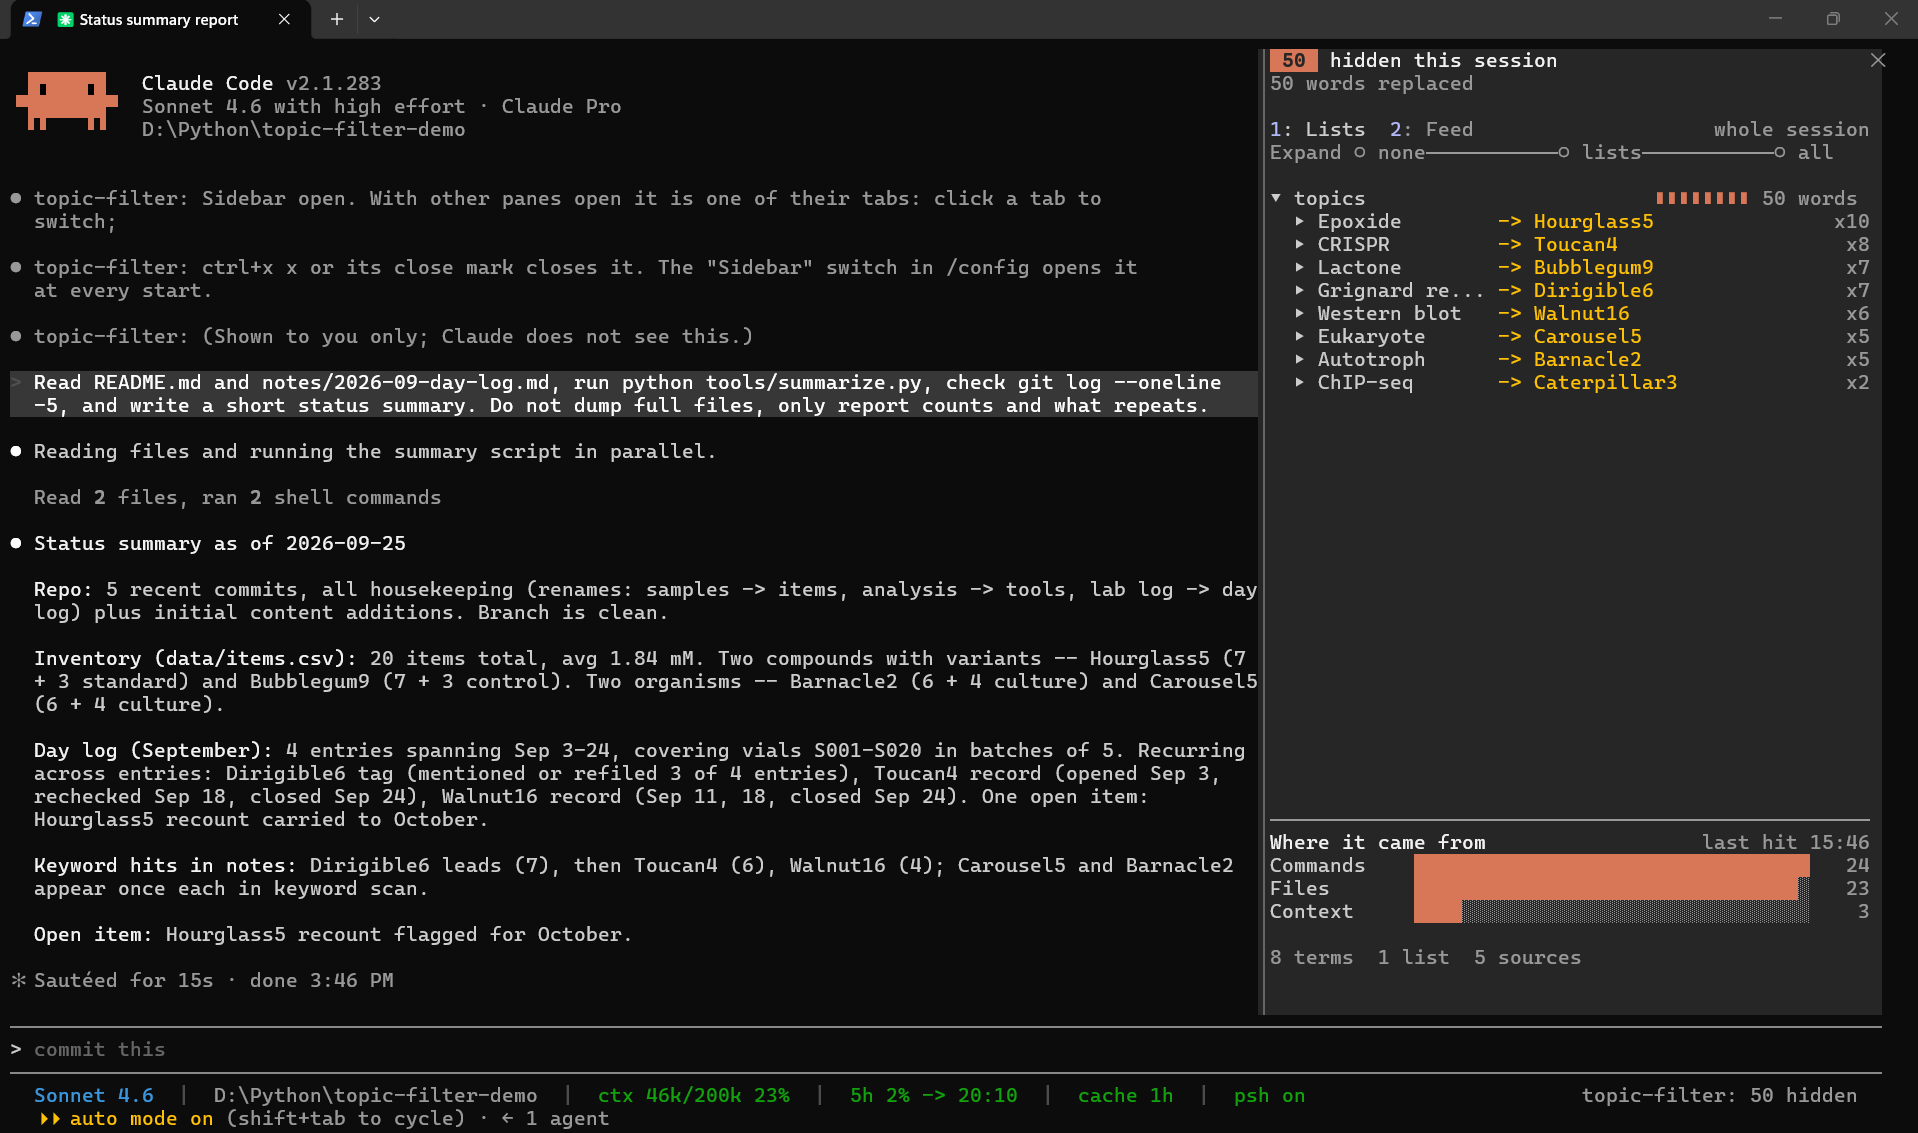The width and height of the screenshot is (1918, 1133).
Task: Expand the Western blot row
Action: pyautogui.click(x=1300, y=313)
